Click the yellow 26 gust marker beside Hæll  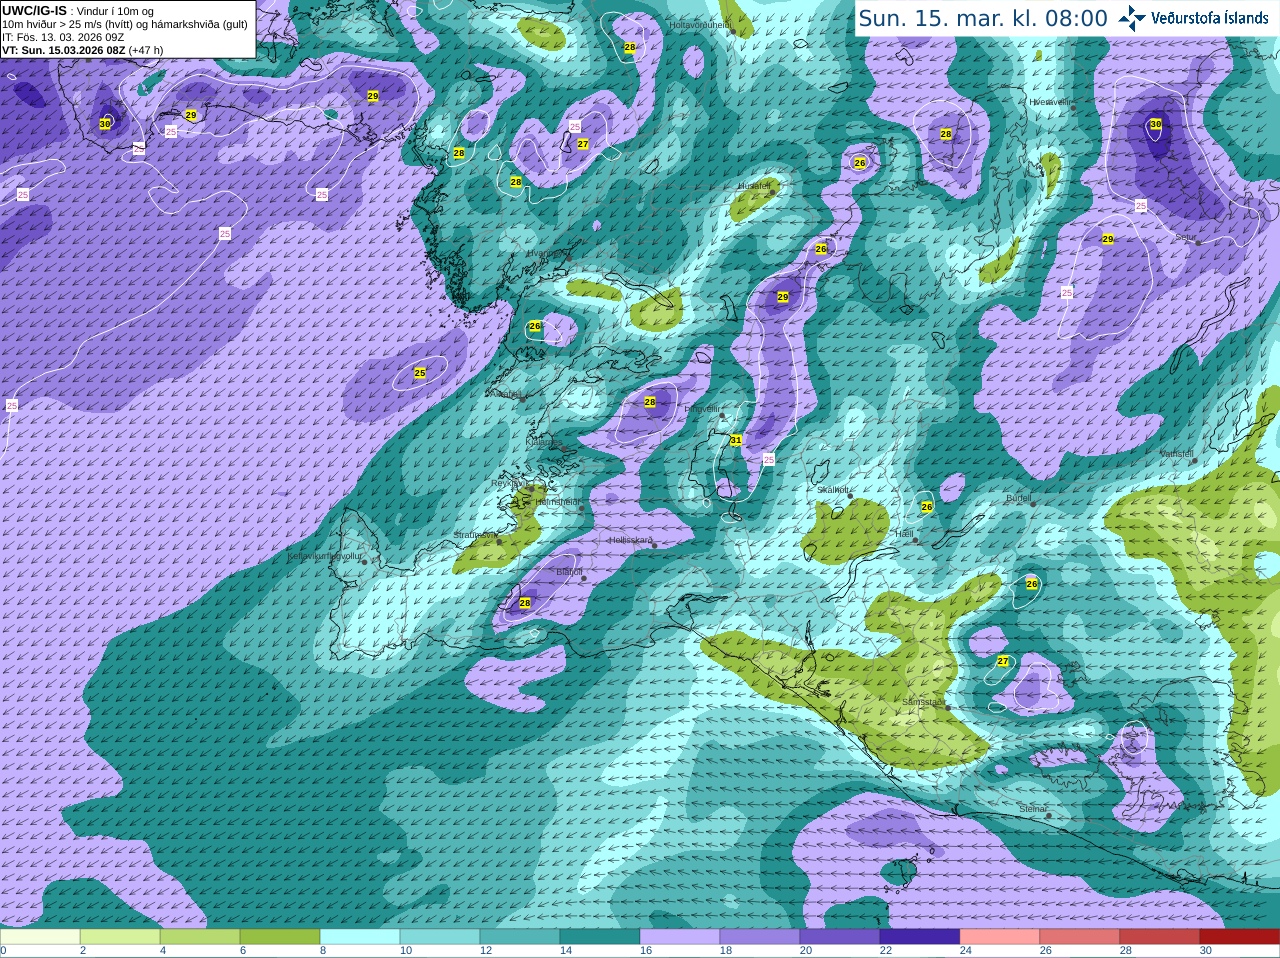tap(927, 507)
